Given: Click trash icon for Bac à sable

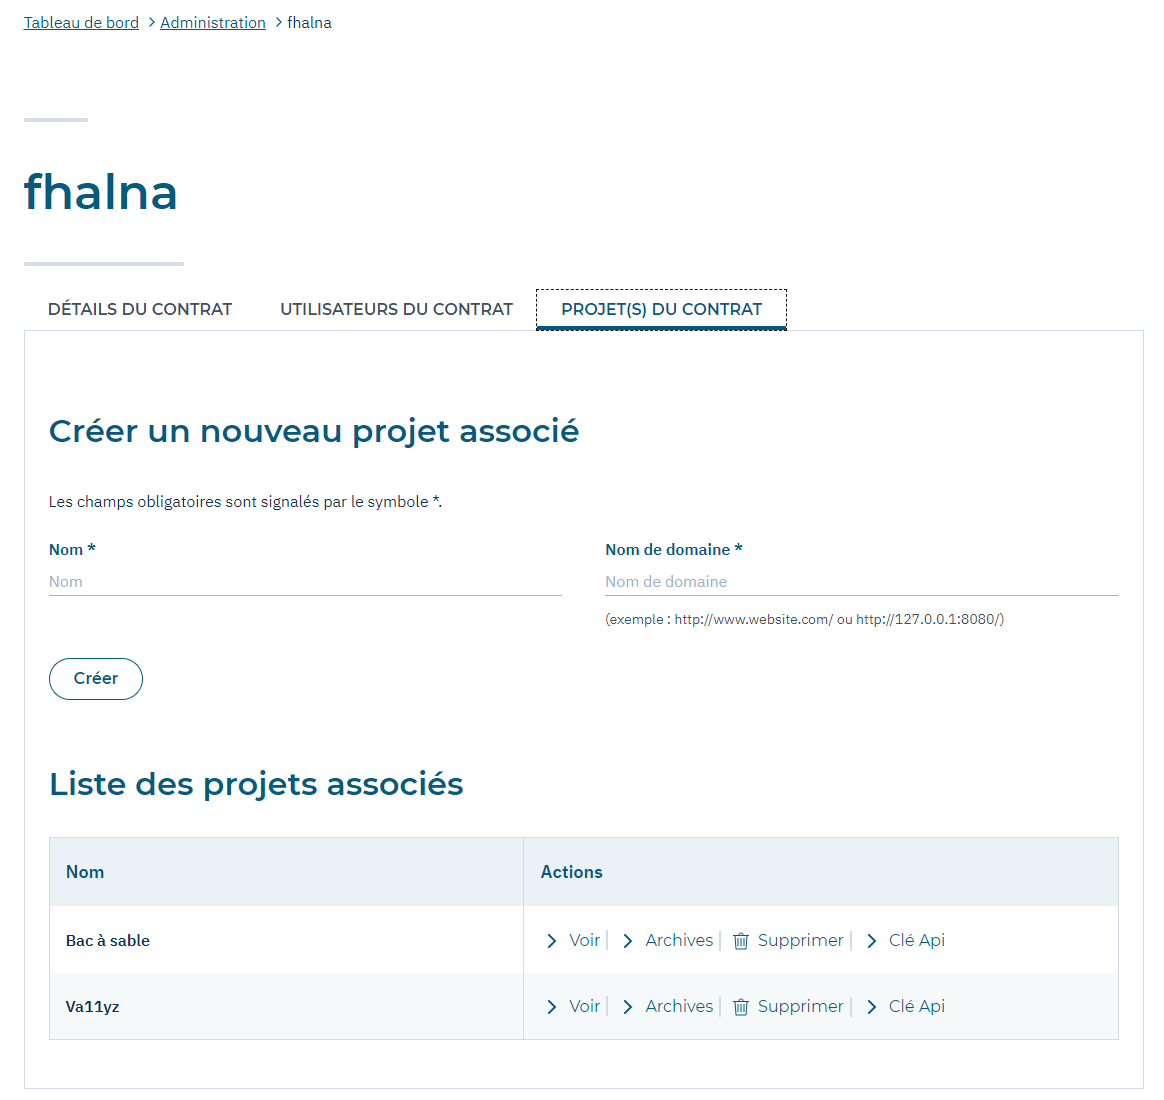Looking at the screenshot, I should click(740, 941).
